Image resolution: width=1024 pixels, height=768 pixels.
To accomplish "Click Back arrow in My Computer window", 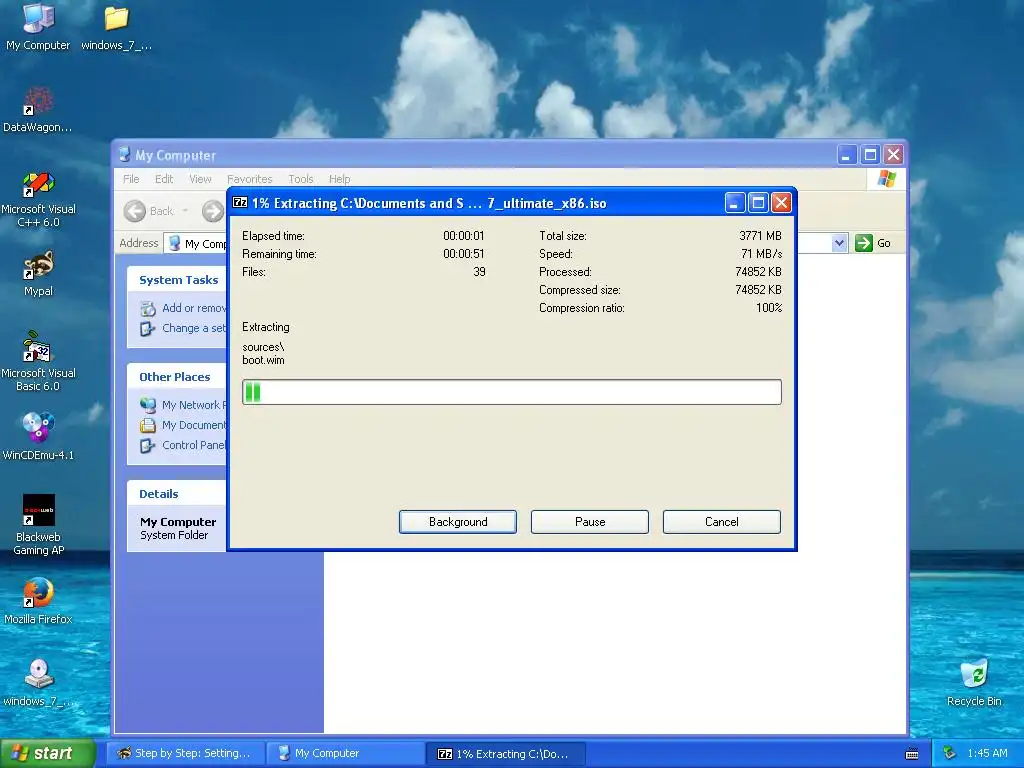I will click(135, 211).
